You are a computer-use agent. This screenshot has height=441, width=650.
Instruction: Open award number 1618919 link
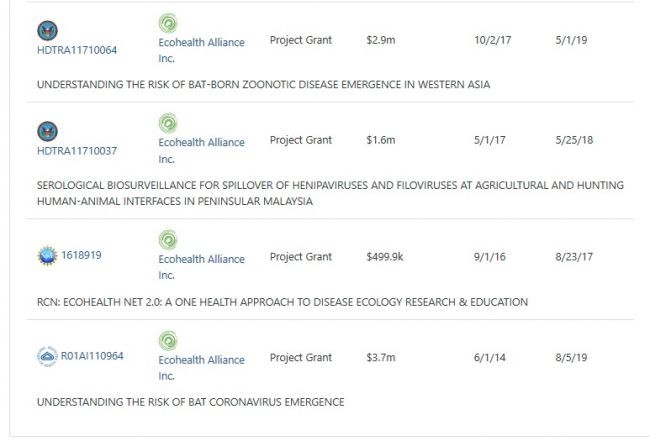coord(82,255)
